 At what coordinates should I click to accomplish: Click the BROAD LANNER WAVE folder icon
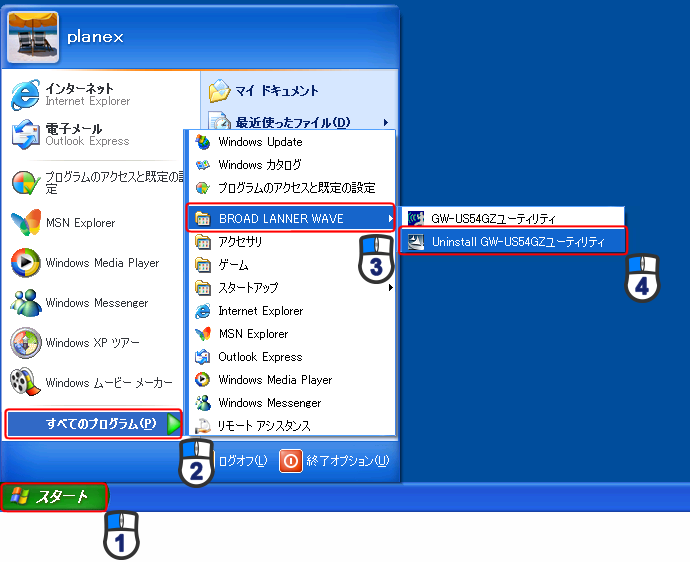(202, 218)
